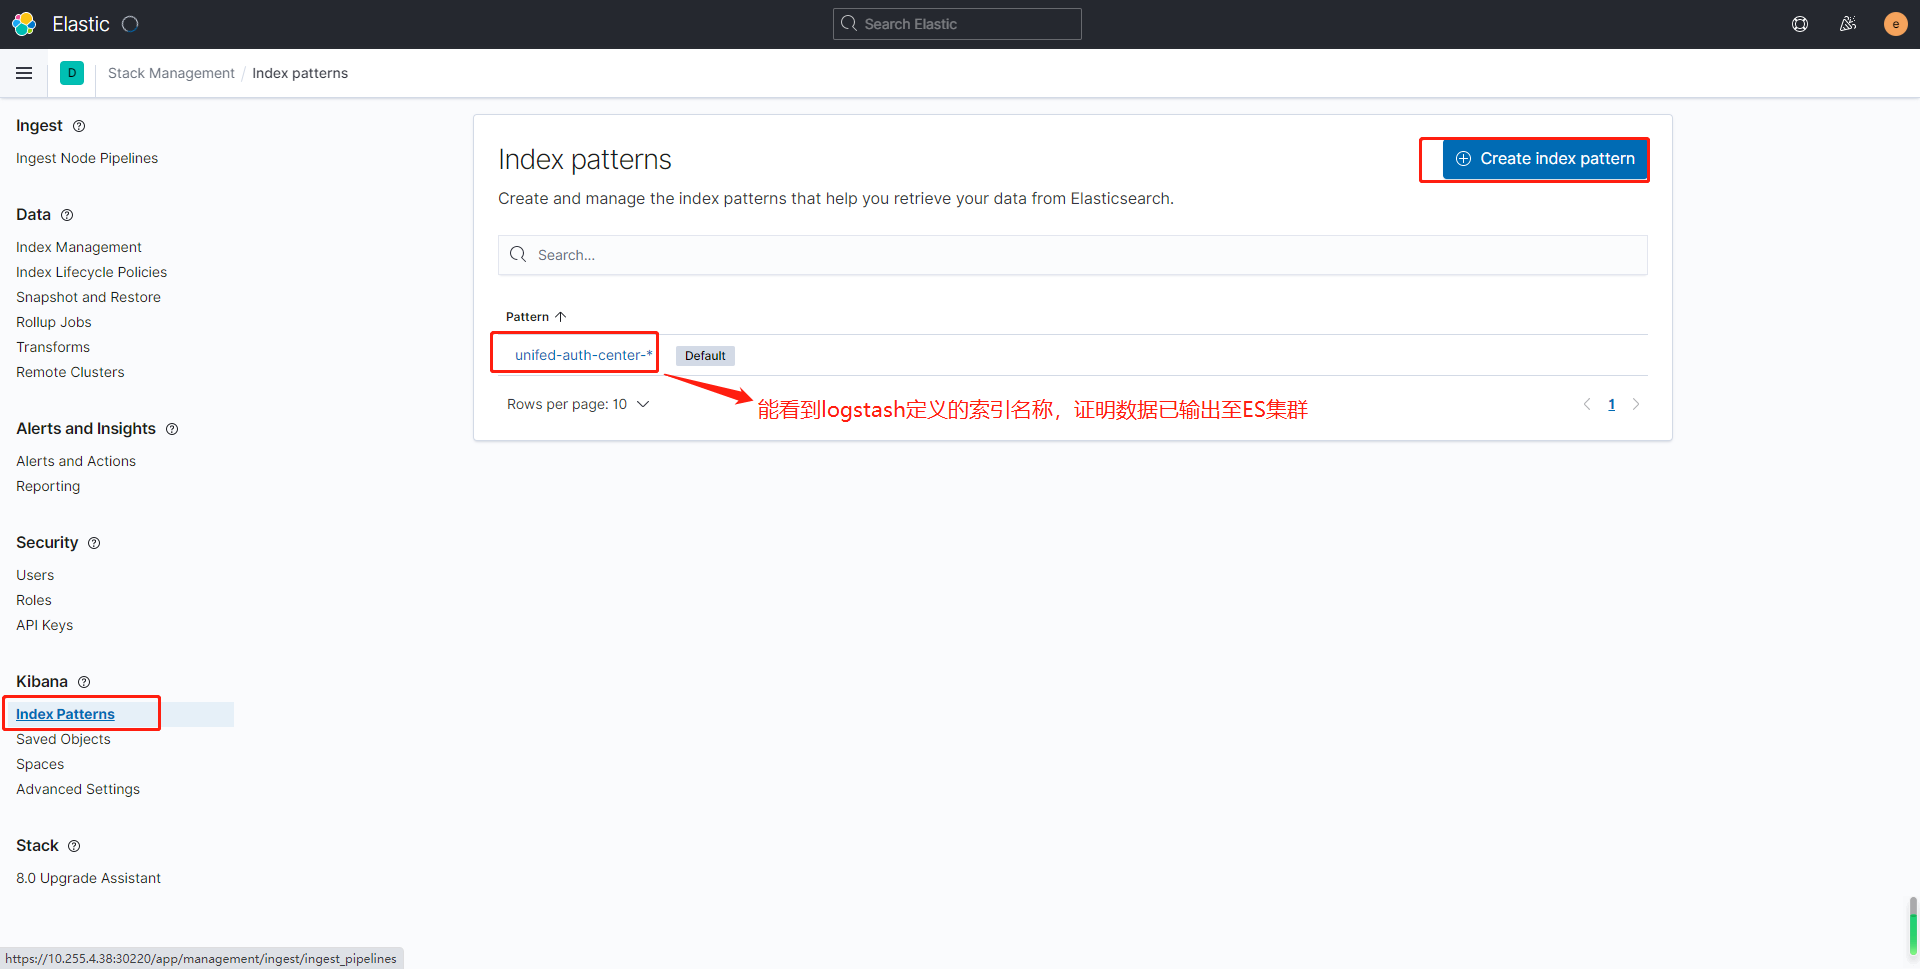Focus the Search Elastic global field
Screen dimensions: 1920x969
click(957, 24)
